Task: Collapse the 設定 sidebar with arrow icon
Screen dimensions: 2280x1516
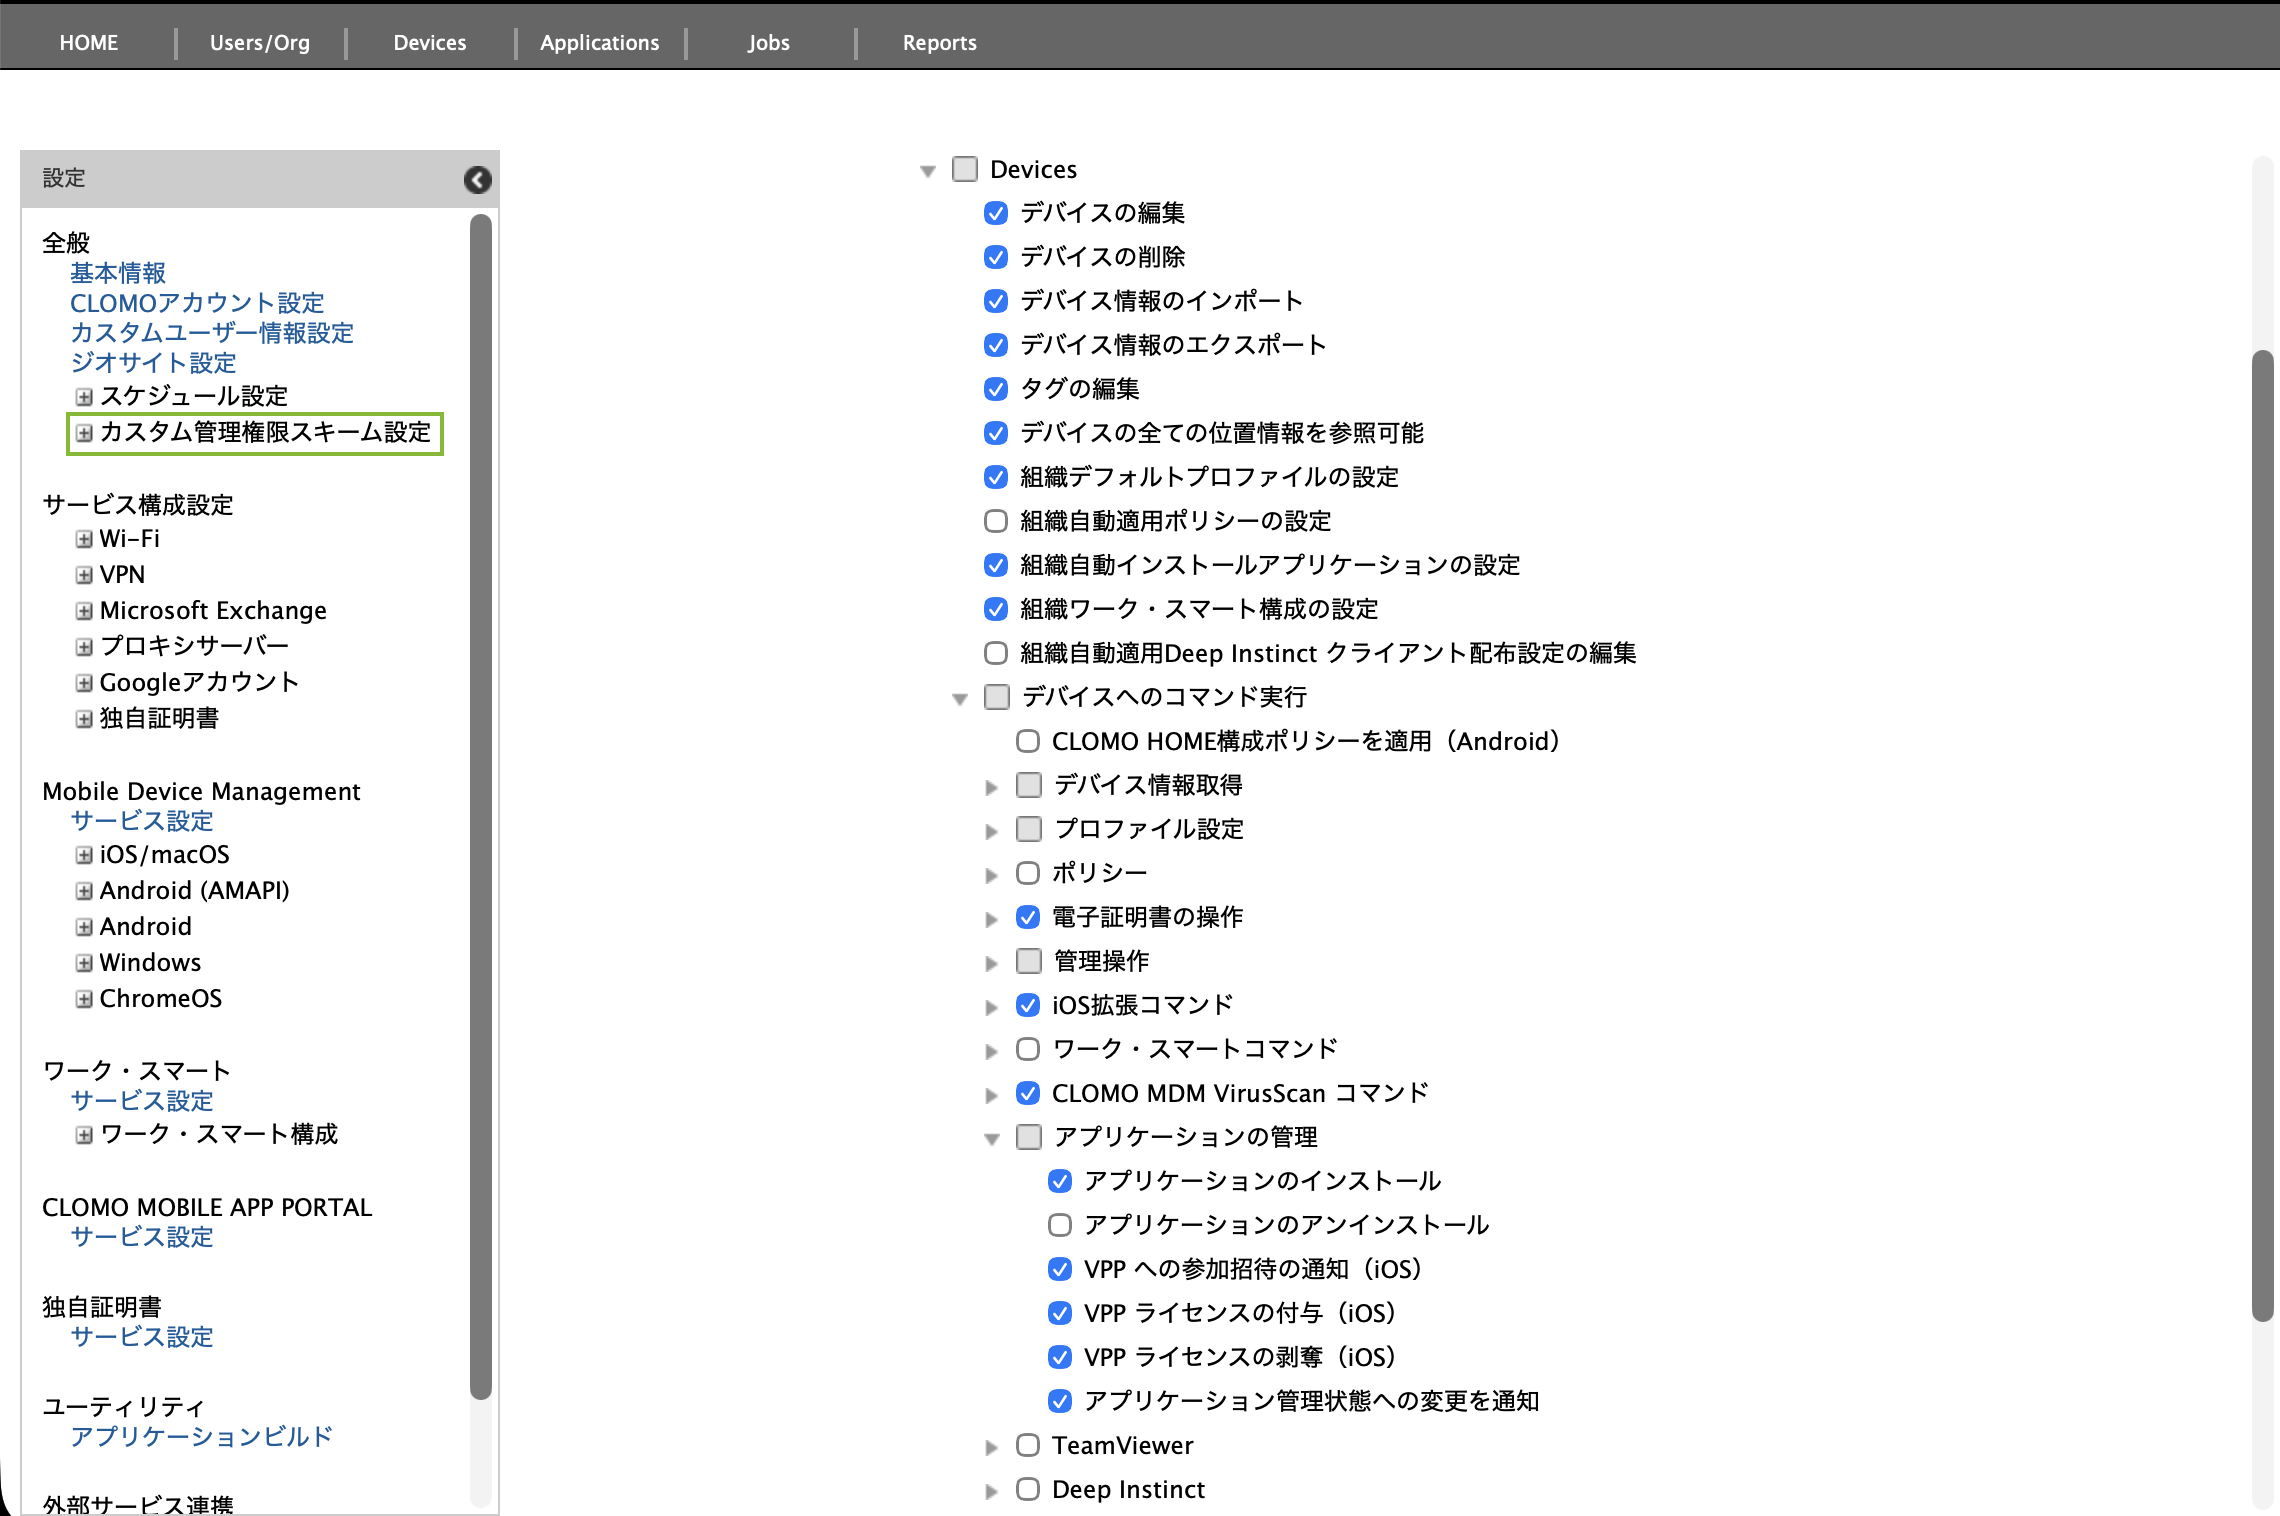Action: (477, 180)
